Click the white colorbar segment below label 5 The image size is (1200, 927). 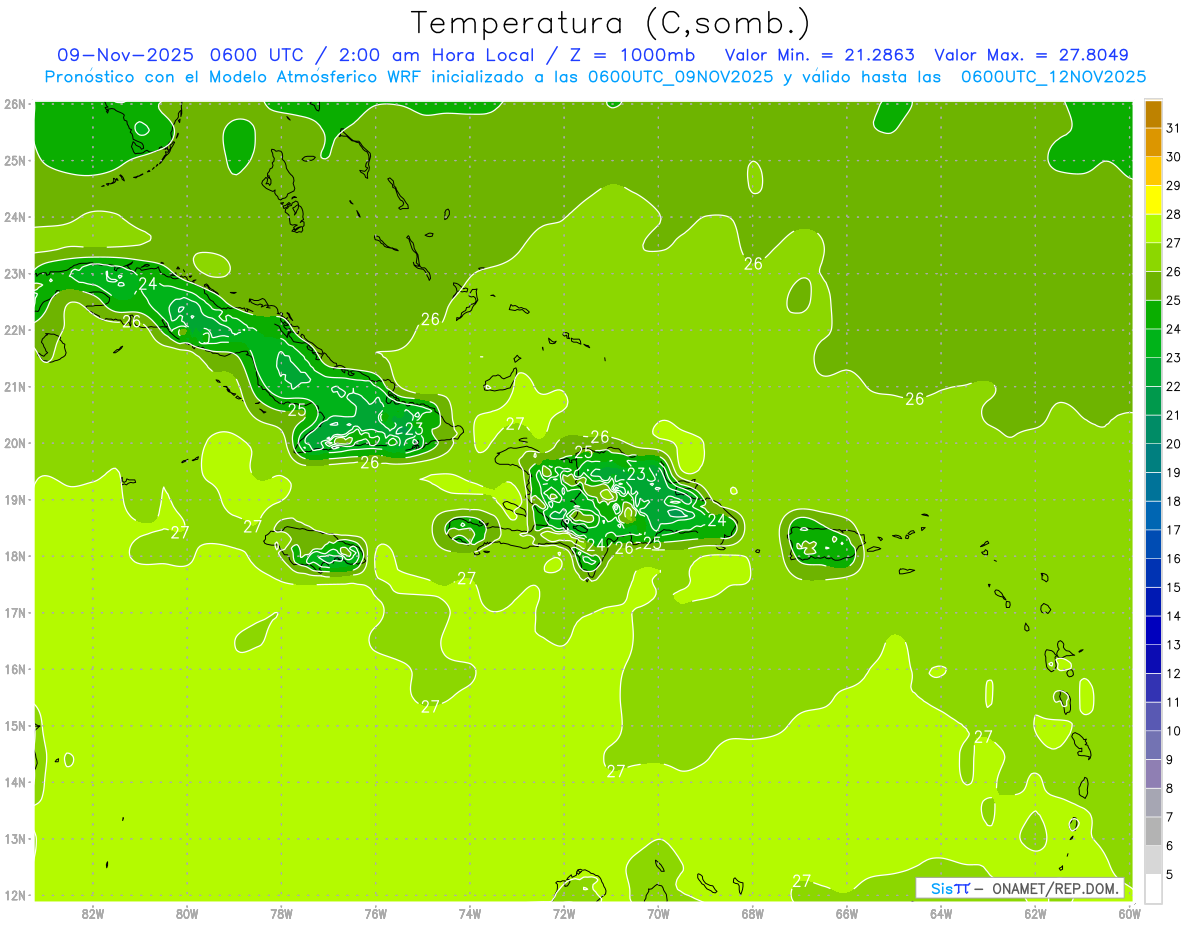[1153, 888]
